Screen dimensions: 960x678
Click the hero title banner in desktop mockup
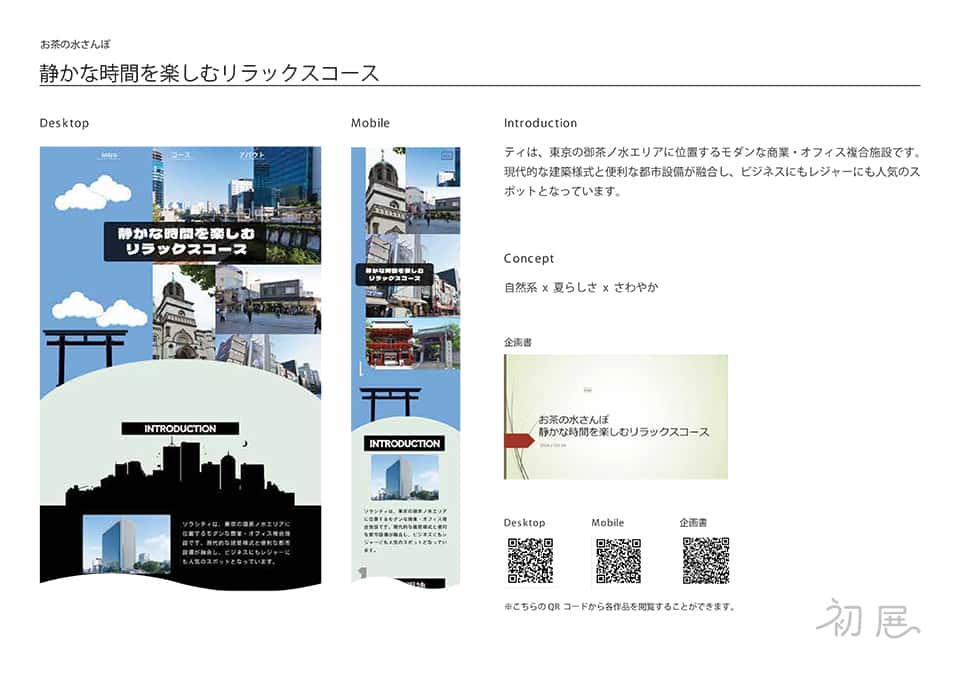[185, 241]
